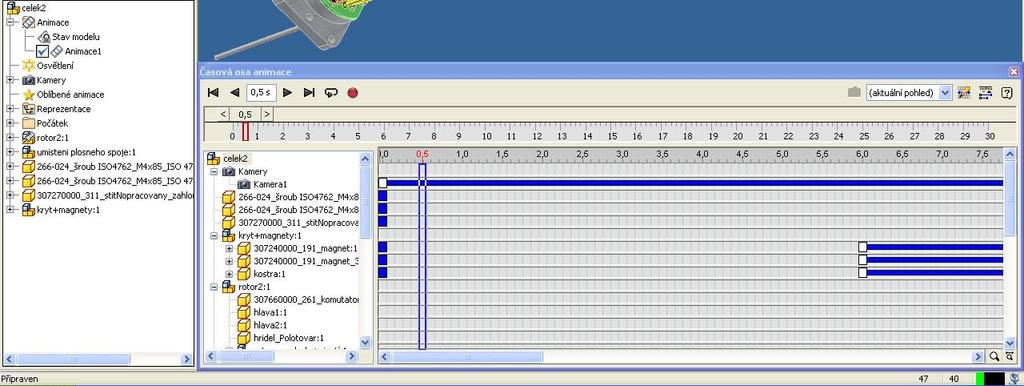Play animation in reverse

[x=235, y=93]
